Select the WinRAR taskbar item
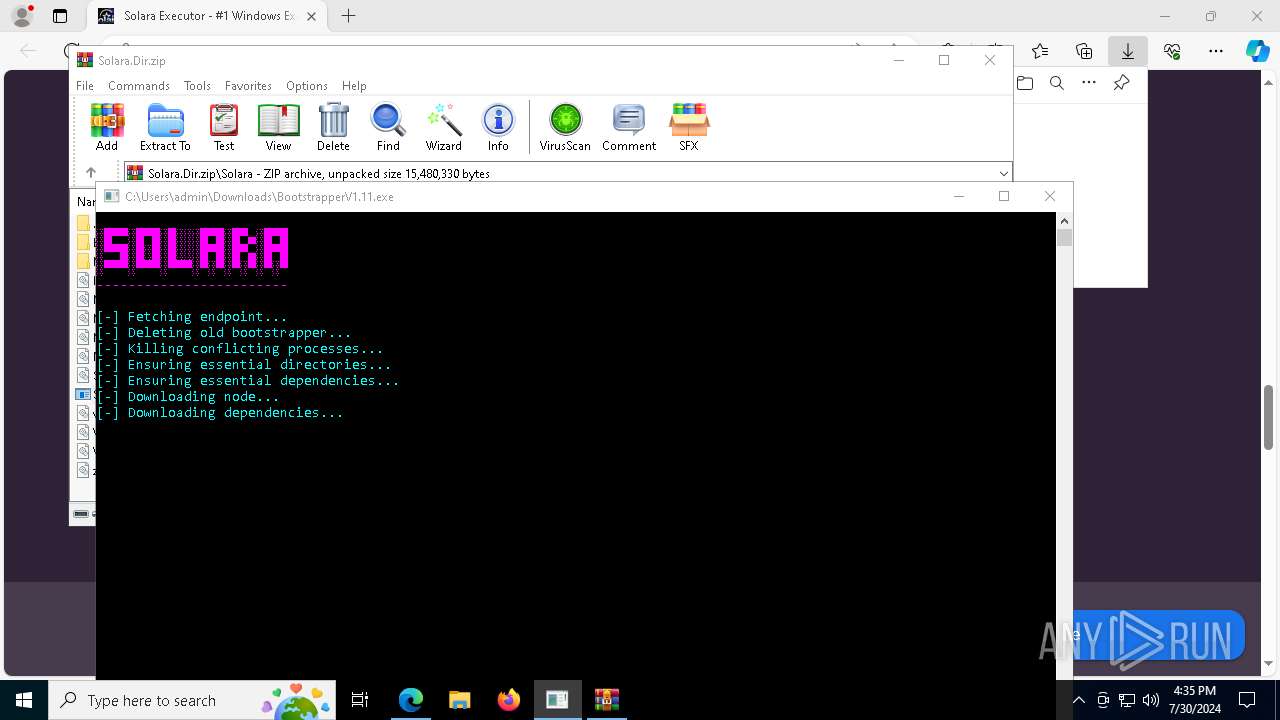This screenshot has width=1280, height=720. pyautogui.click(x=607, y=700)
